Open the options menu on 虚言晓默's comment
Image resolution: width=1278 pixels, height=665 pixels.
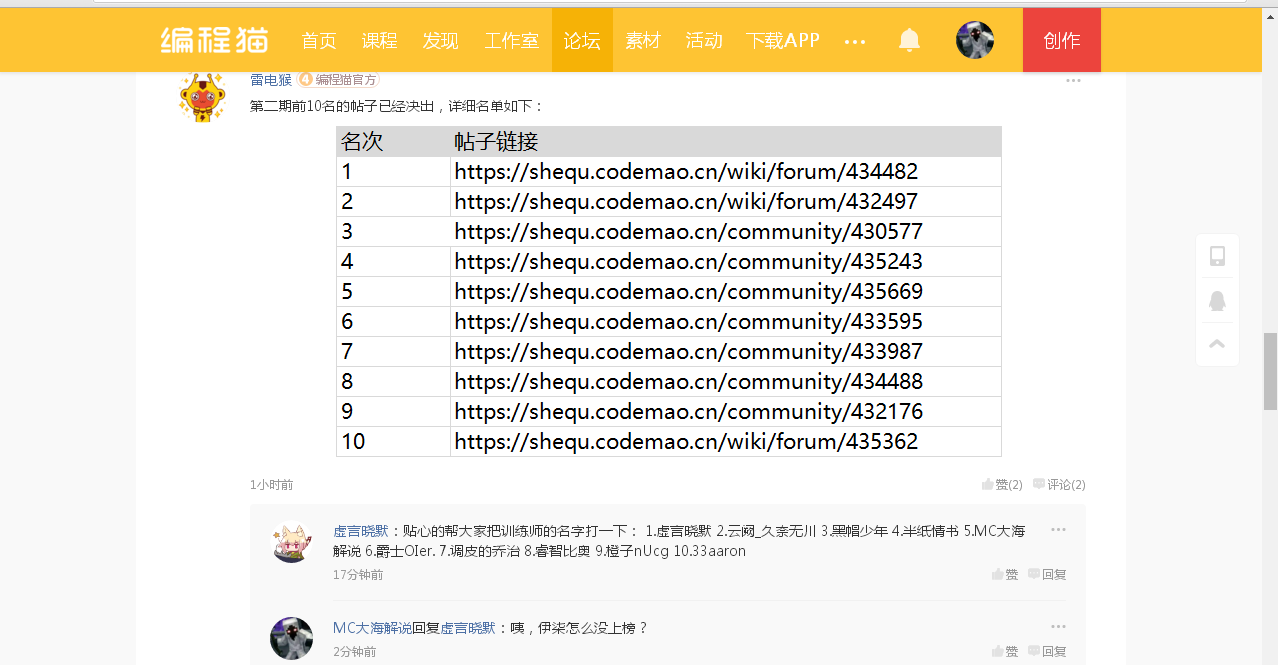pyautogui.click(x=1058, y=530)
